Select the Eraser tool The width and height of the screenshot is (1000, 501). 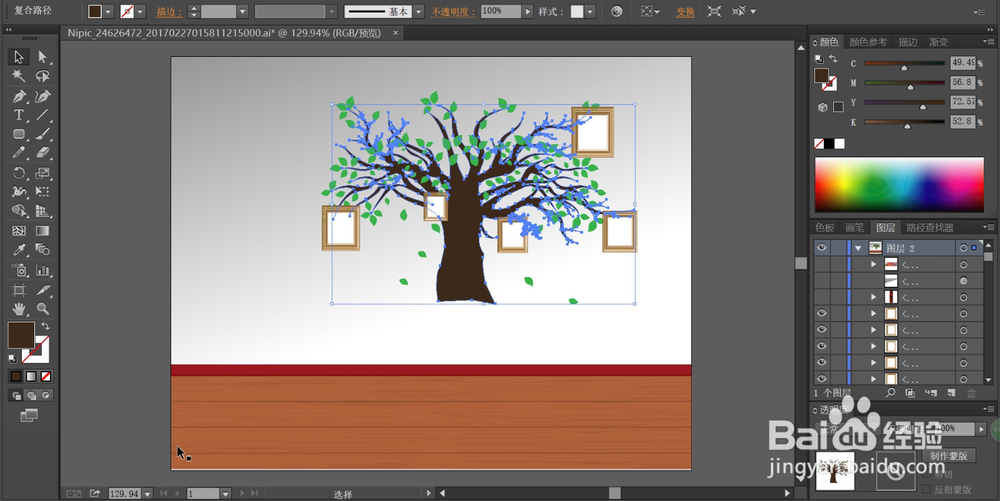pyautogui.click(x=43, y=153)
